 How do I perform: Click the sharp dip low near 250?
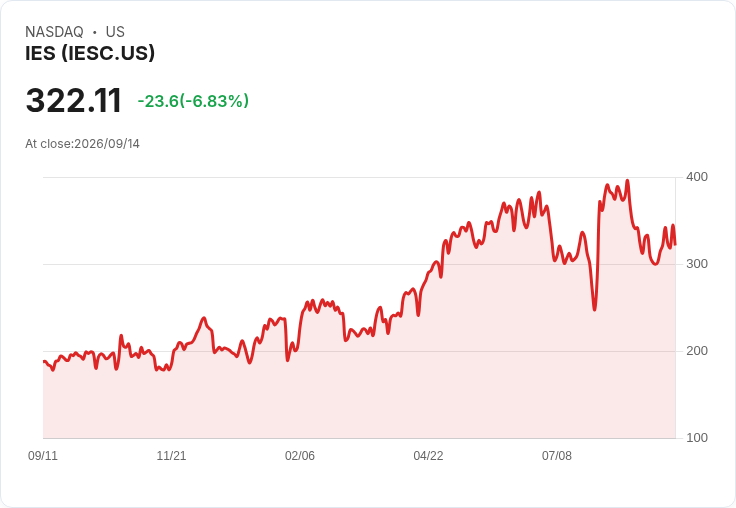(x=594, y=310)
